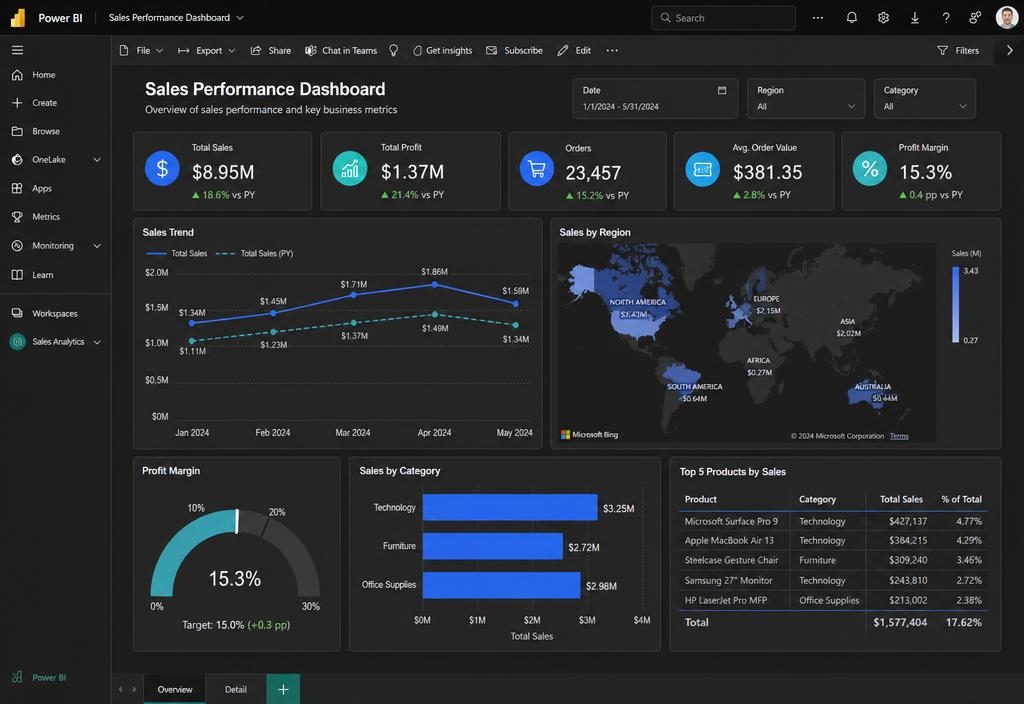
Task: Click the lightbulb icon in toolbar
Action: pyautogui.click(x=394, y=50)
